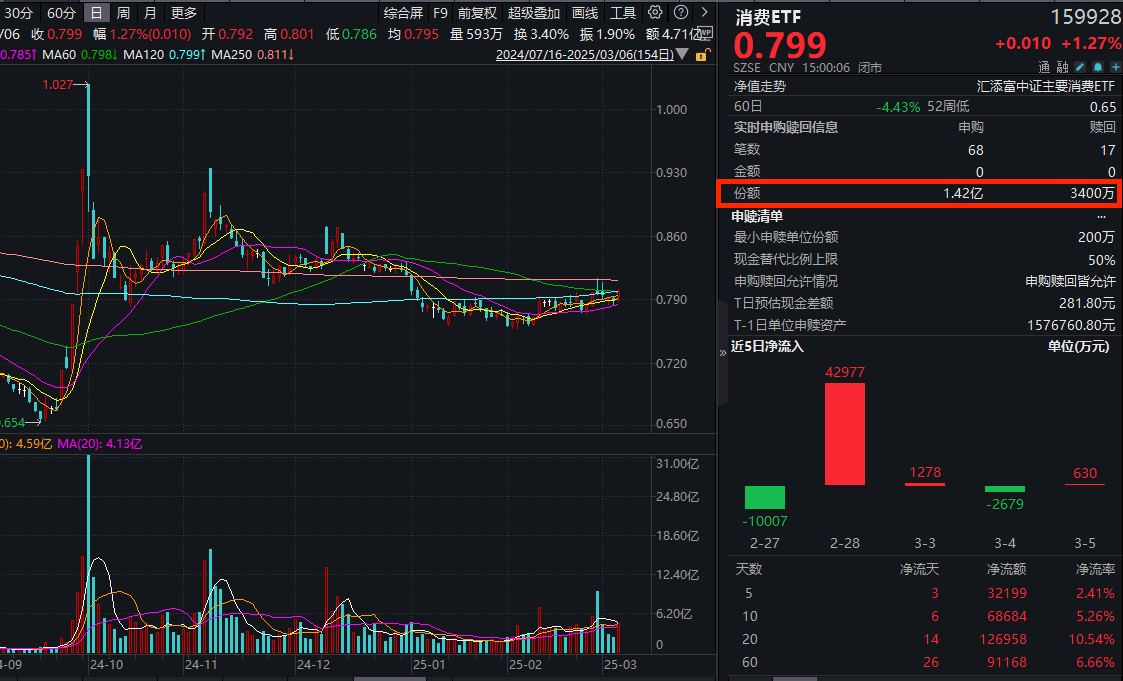Screen dimensions: 1123x681
Task: Click the F9 button
Action: [x=440, y=13]
